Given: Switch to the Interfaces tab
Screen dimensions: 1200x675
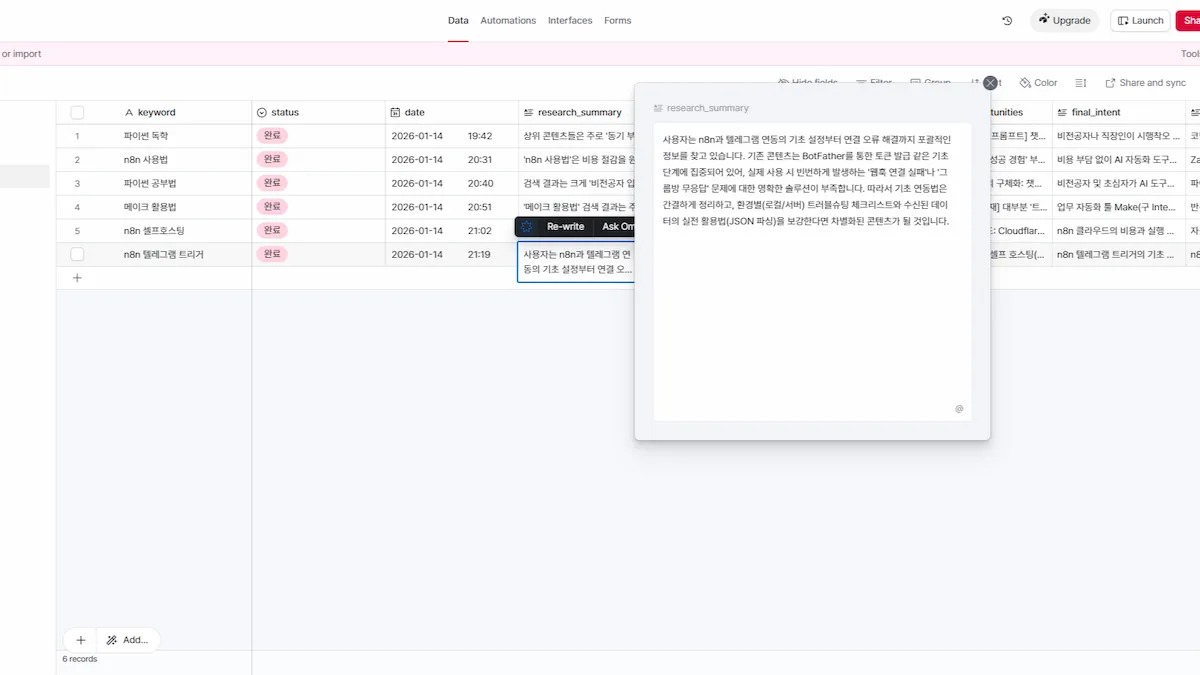Looking at the screenshot, I should point(570,20).
